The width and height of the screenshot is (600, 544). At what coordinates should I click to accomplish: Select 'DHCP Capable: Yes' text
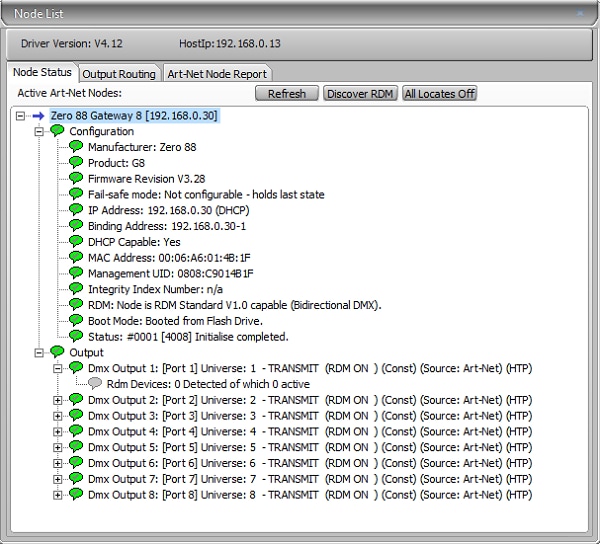(134, 242)
